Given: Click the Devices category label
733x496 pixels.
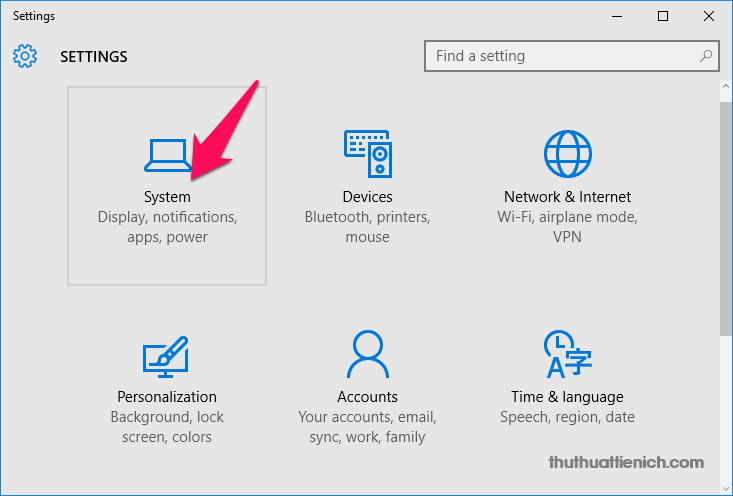Looking at the screenshot, I should pos(367,197).
